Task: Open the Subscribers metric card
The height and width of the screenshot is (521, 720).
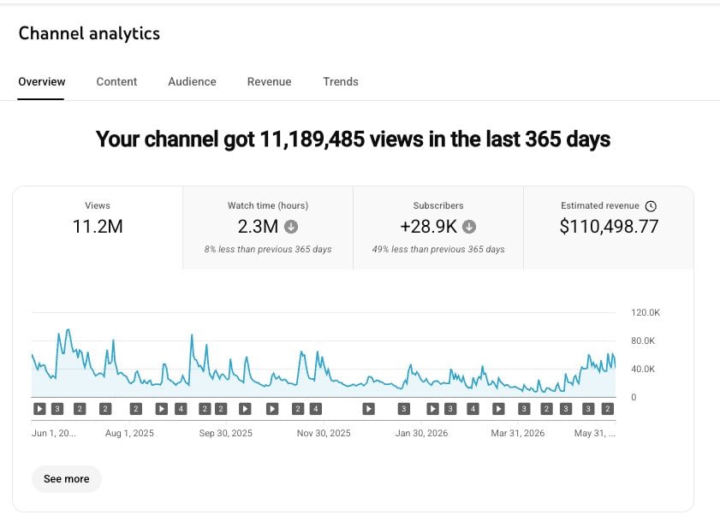Action: tap(438, 228)
